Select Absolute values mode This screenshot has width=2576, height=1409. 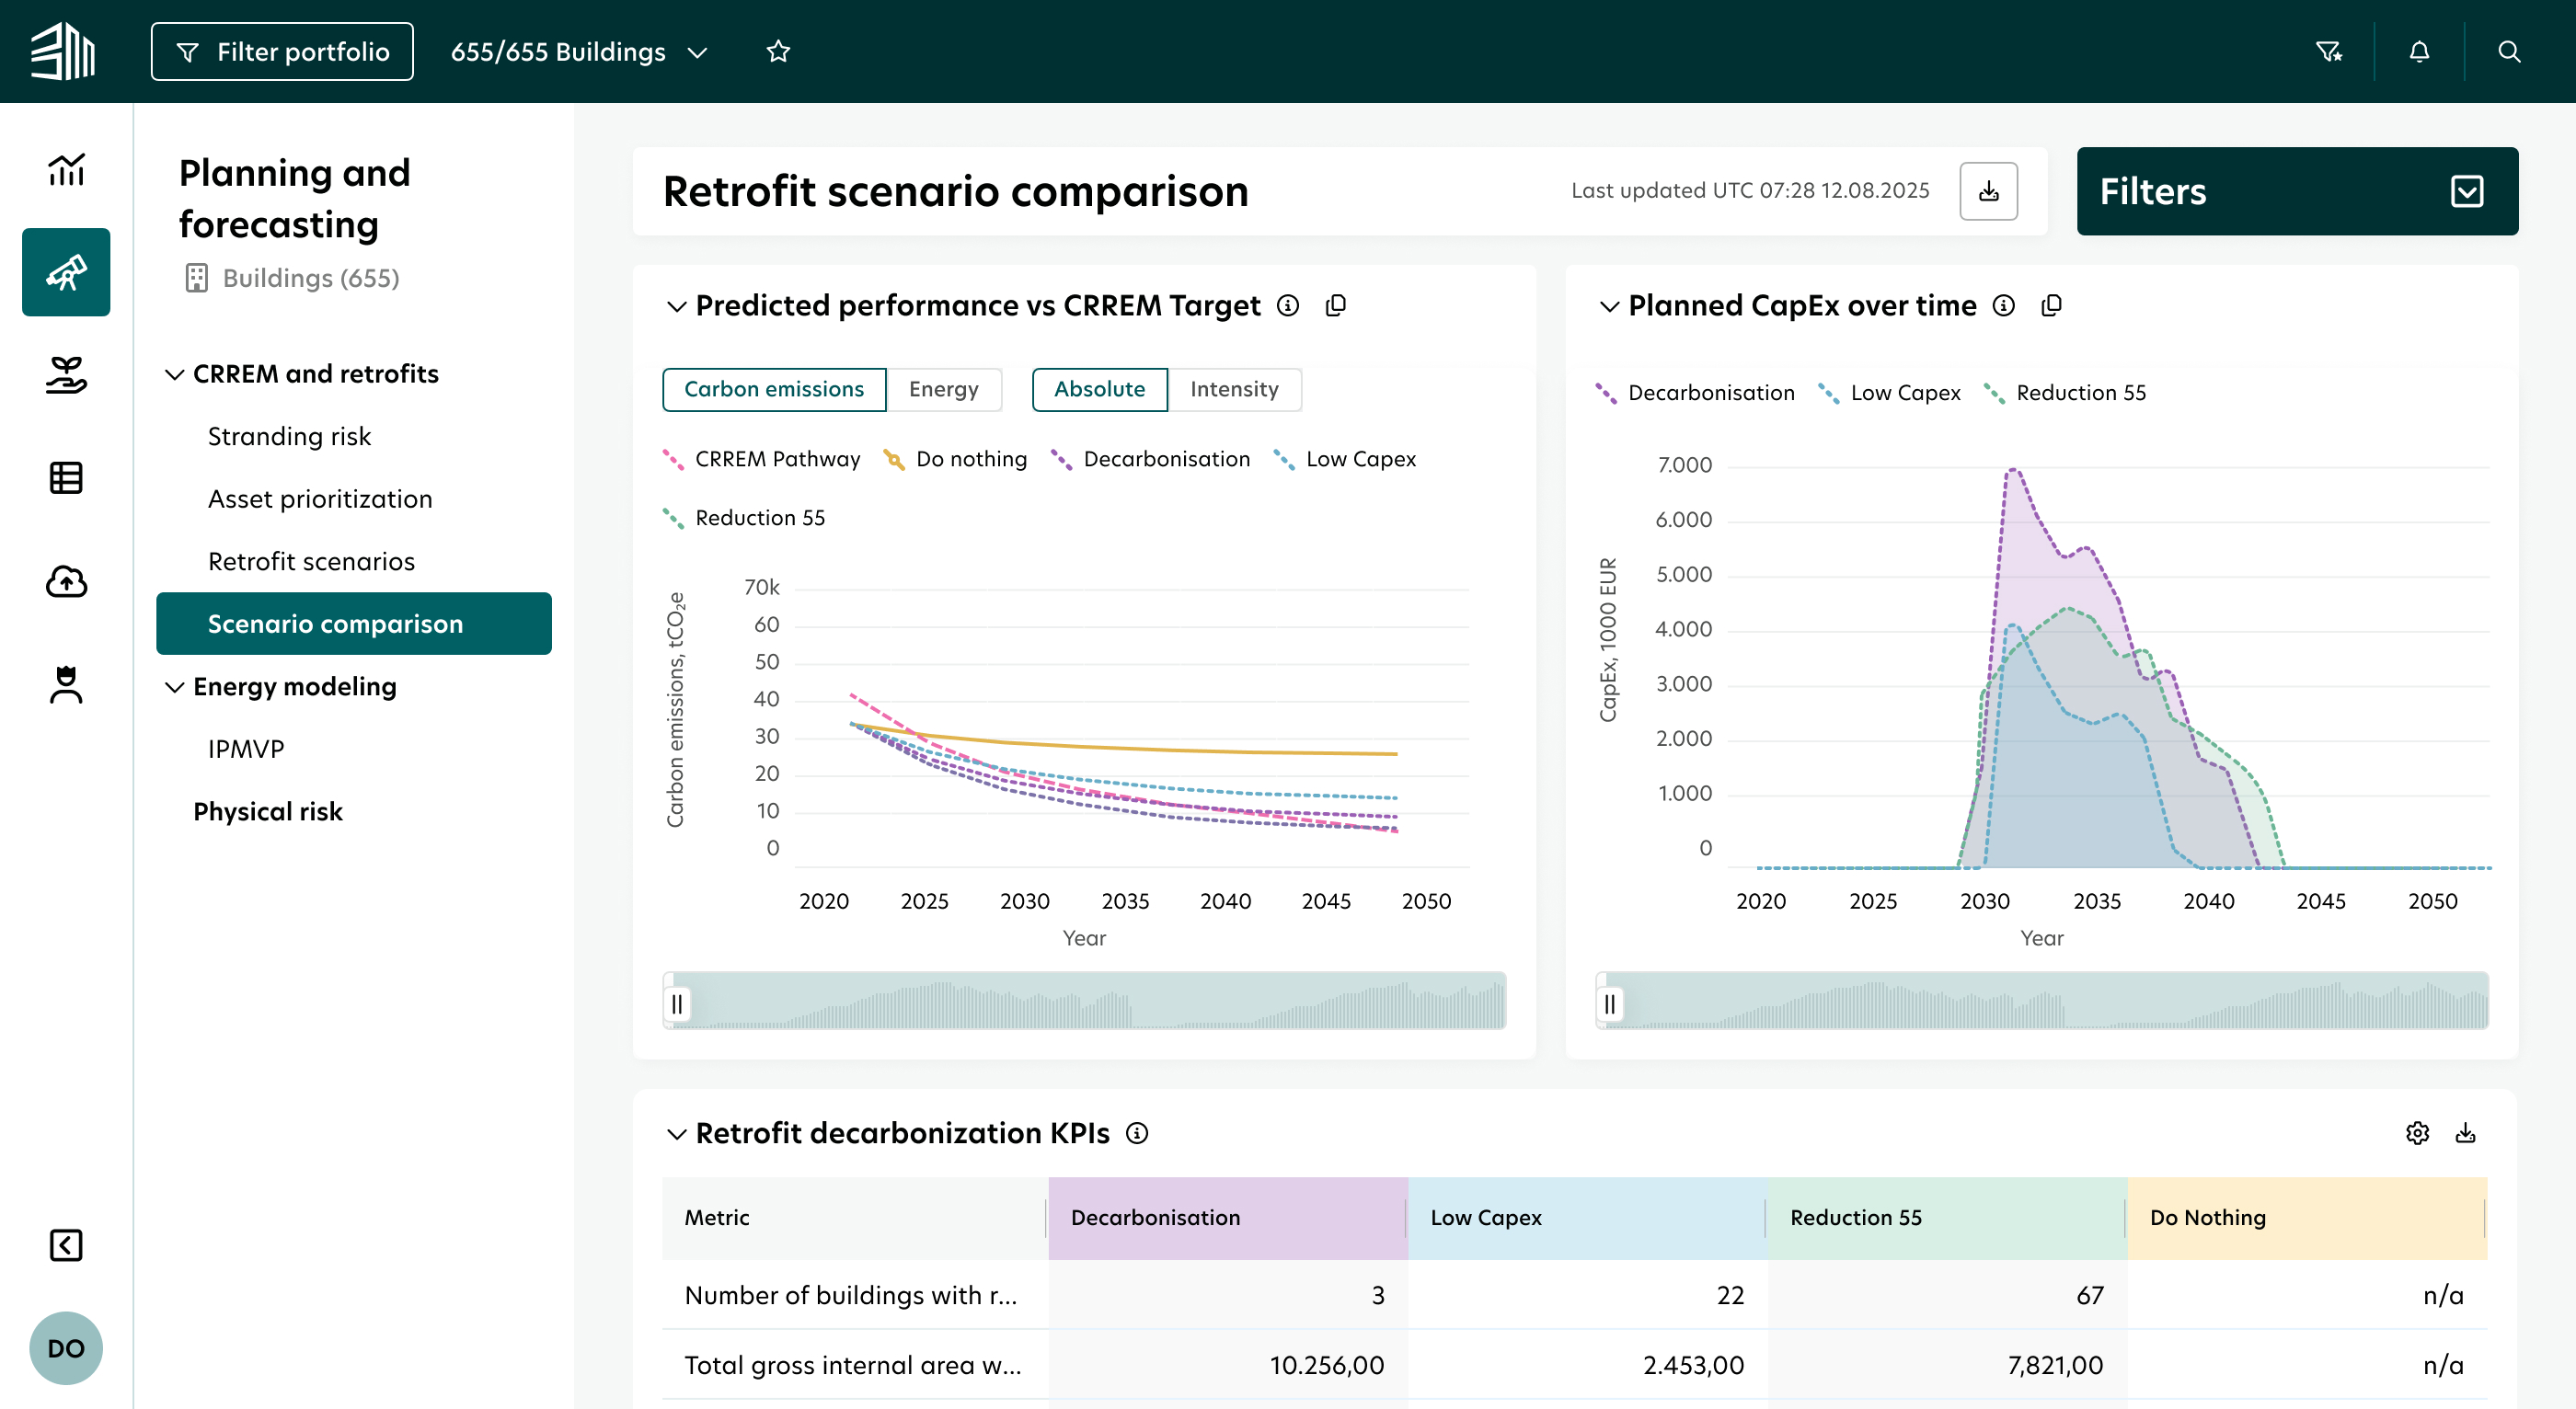point(1099,389)
